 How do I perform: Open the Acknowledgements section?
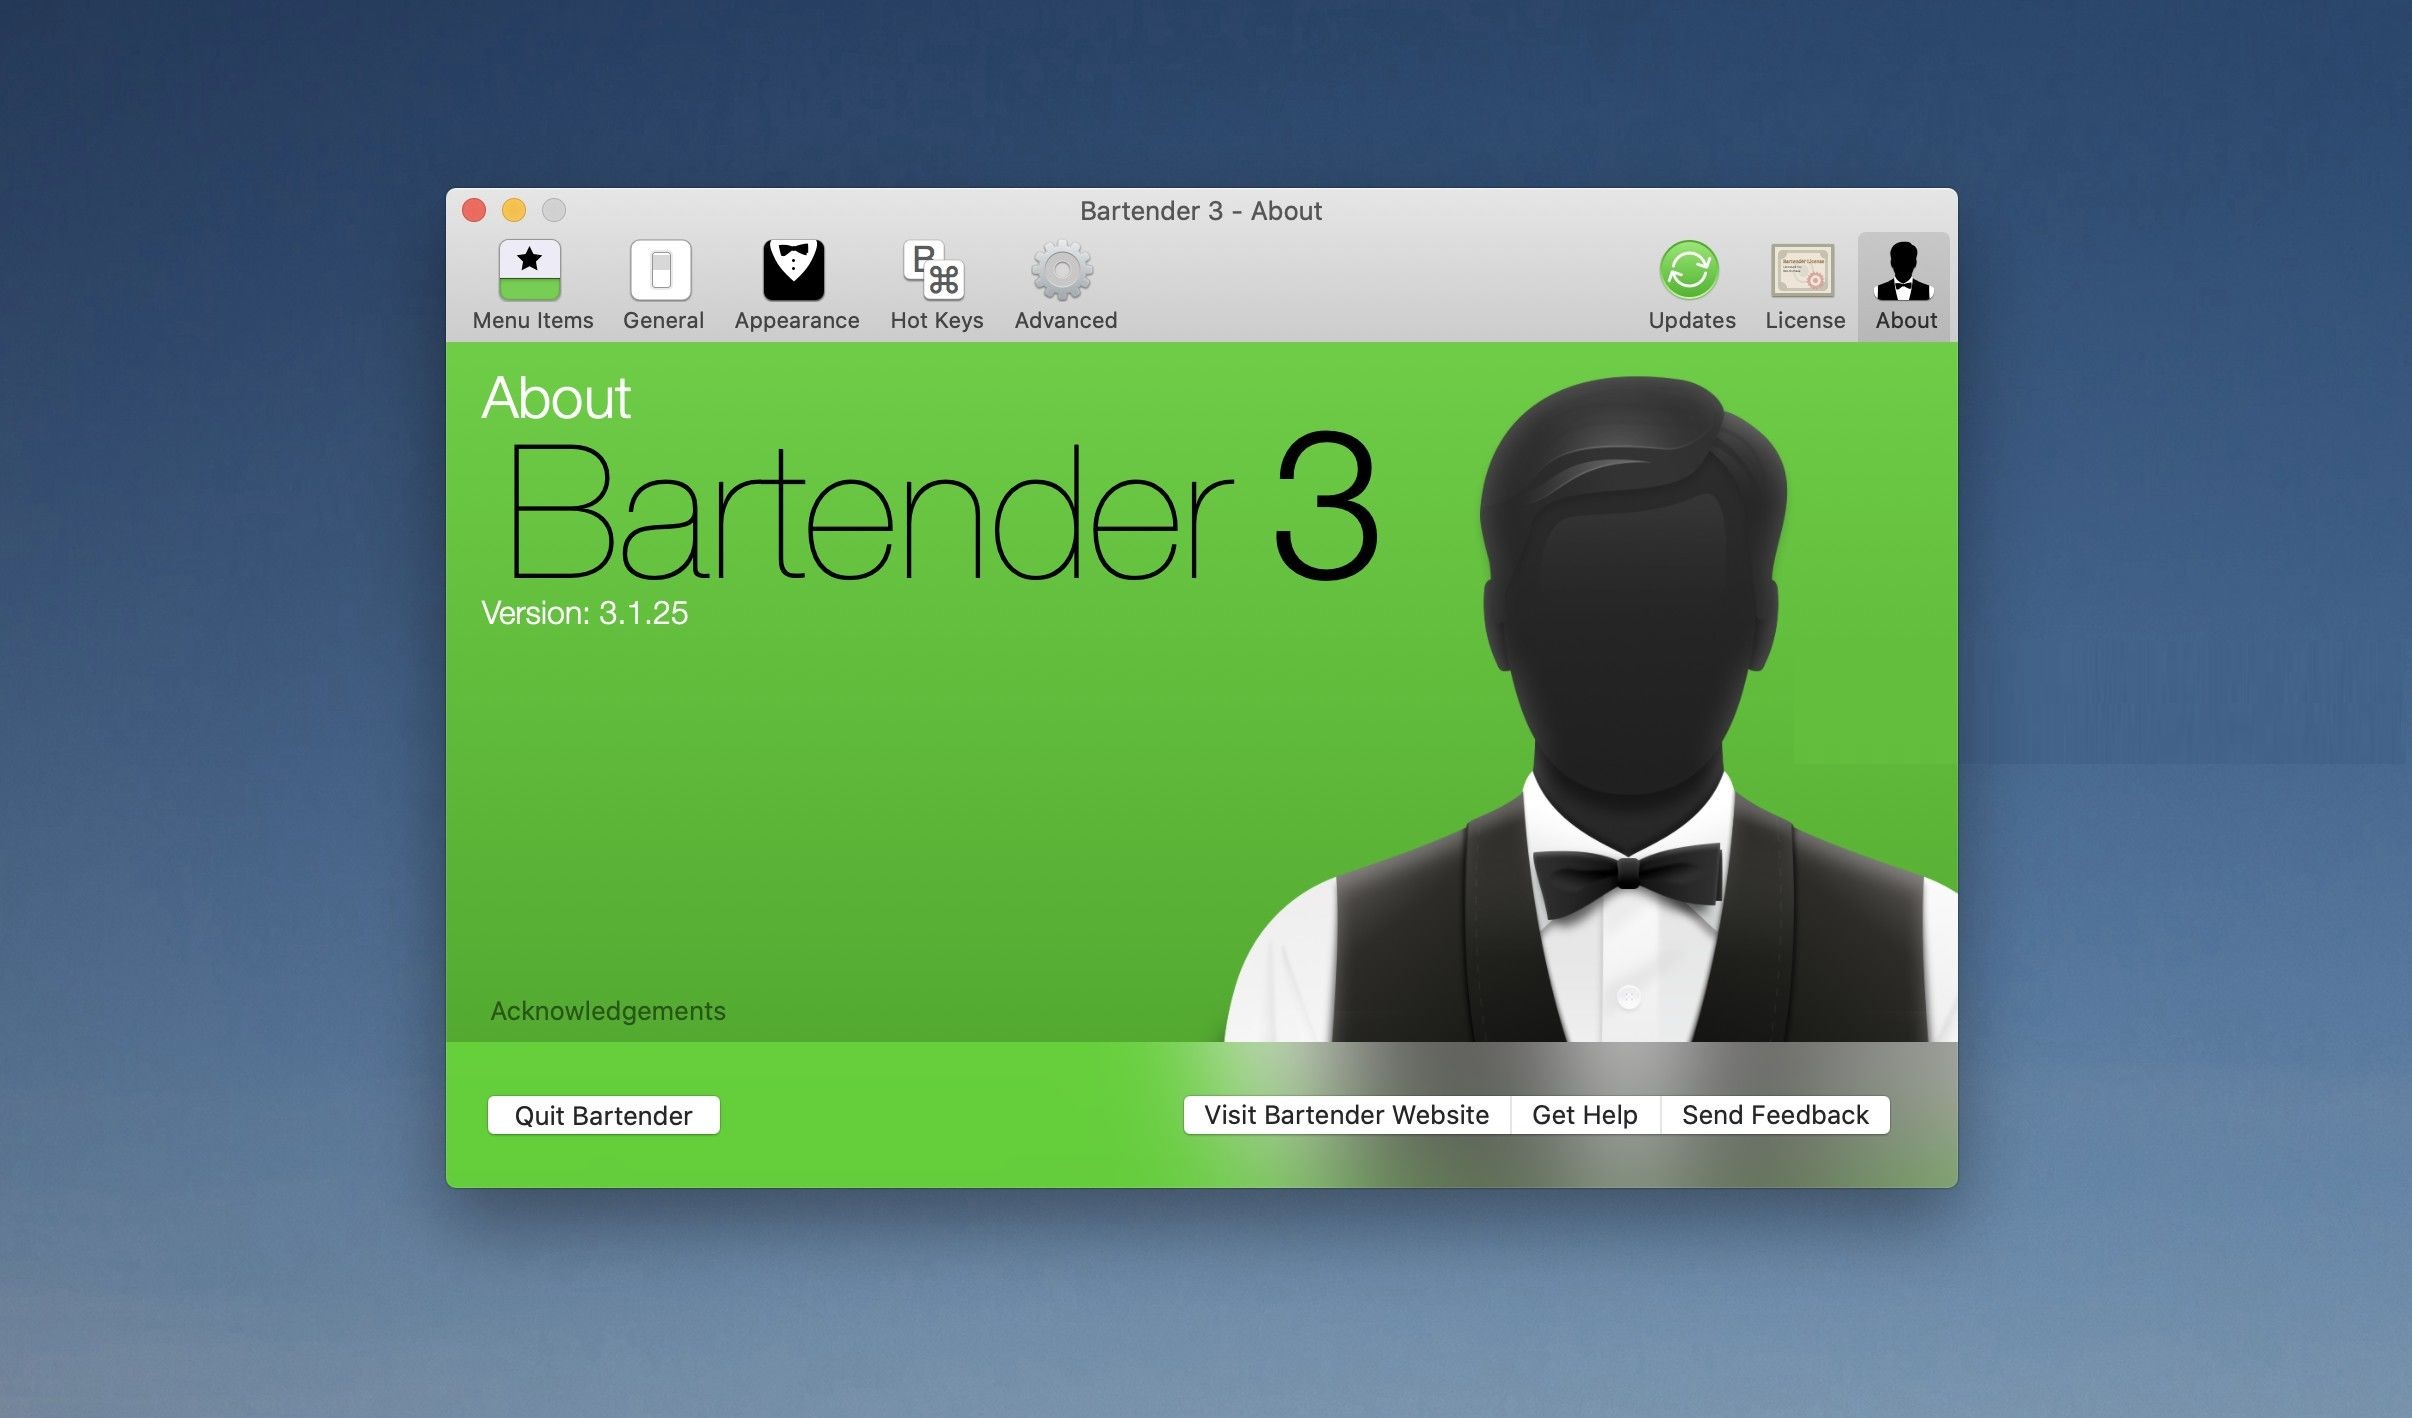pyautogui.click(x=606, y=1011)
